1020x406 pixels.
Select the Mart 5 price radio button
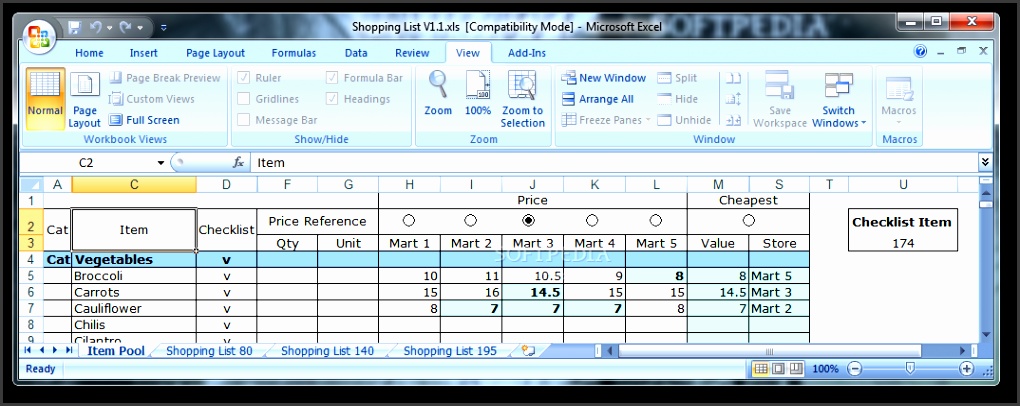[656, 221]
